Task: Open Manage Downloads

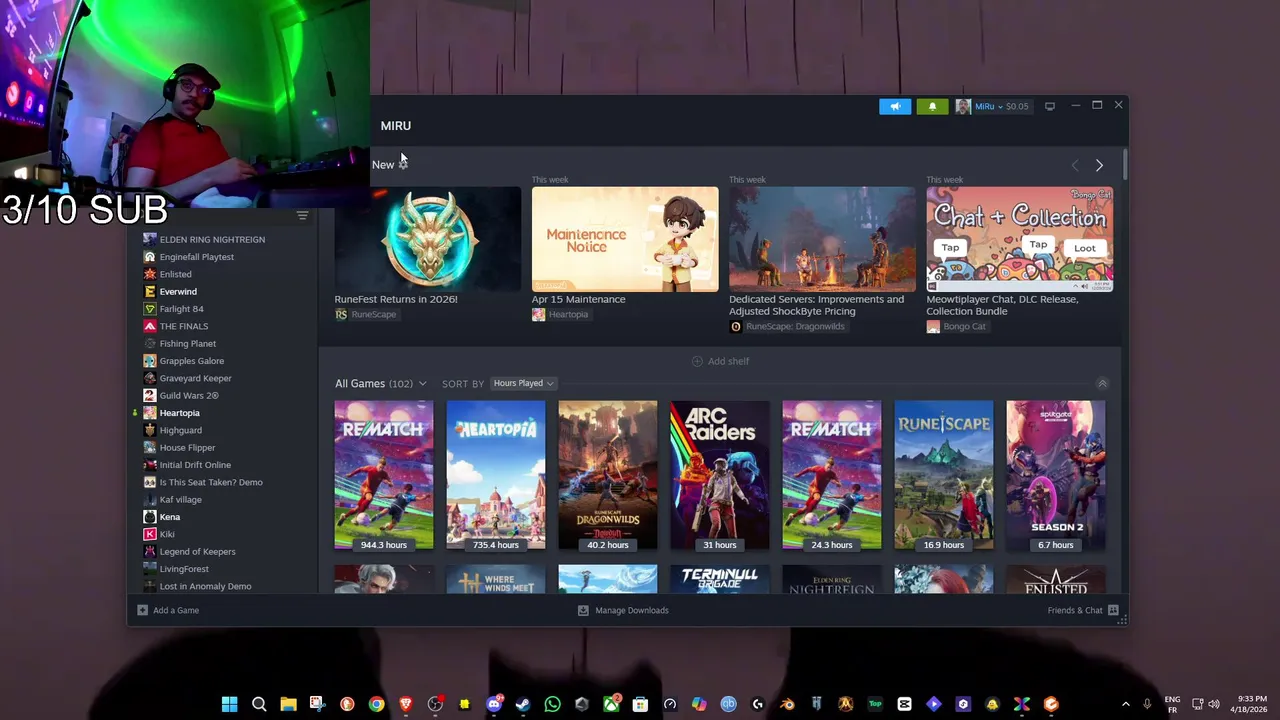Action: pos(623,610)
